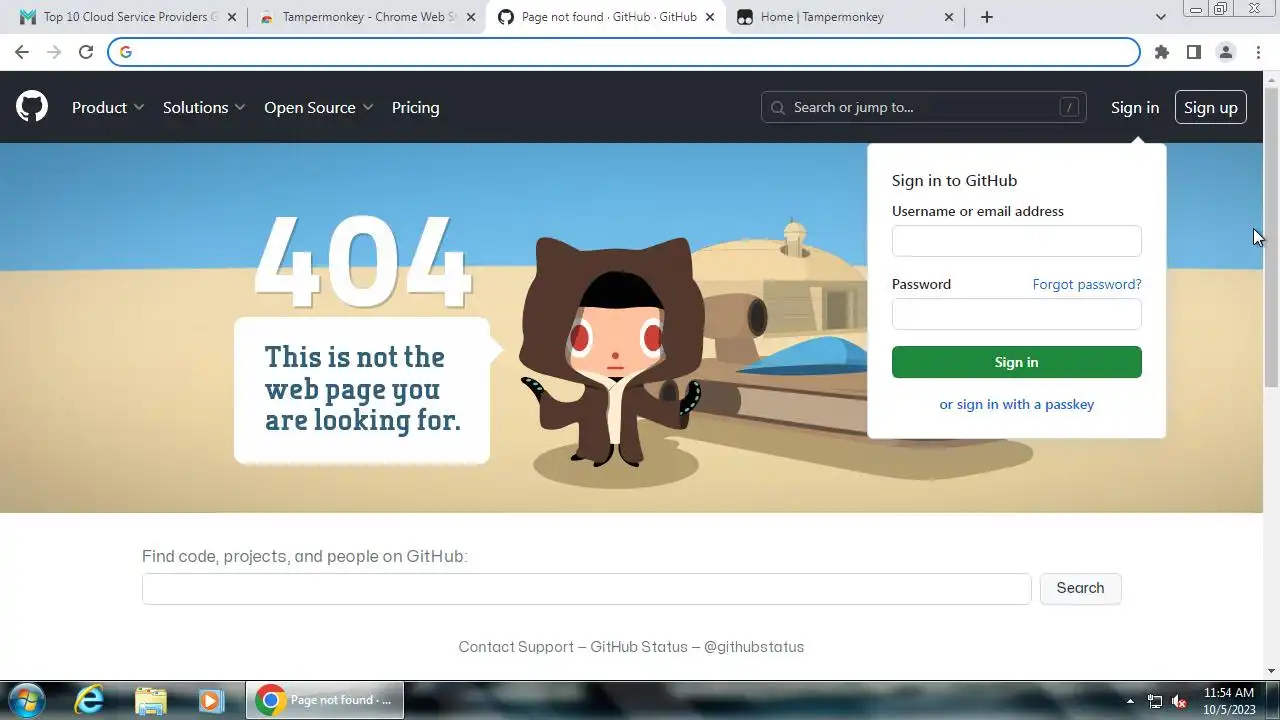1280x720 pixels.
Task: Click the Octocat Jedi illustration
Action: click(611, 350)
